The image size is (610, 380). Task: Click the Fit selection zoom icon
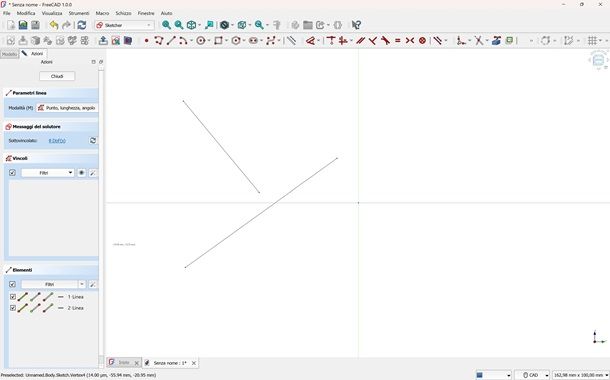point(179,25)
